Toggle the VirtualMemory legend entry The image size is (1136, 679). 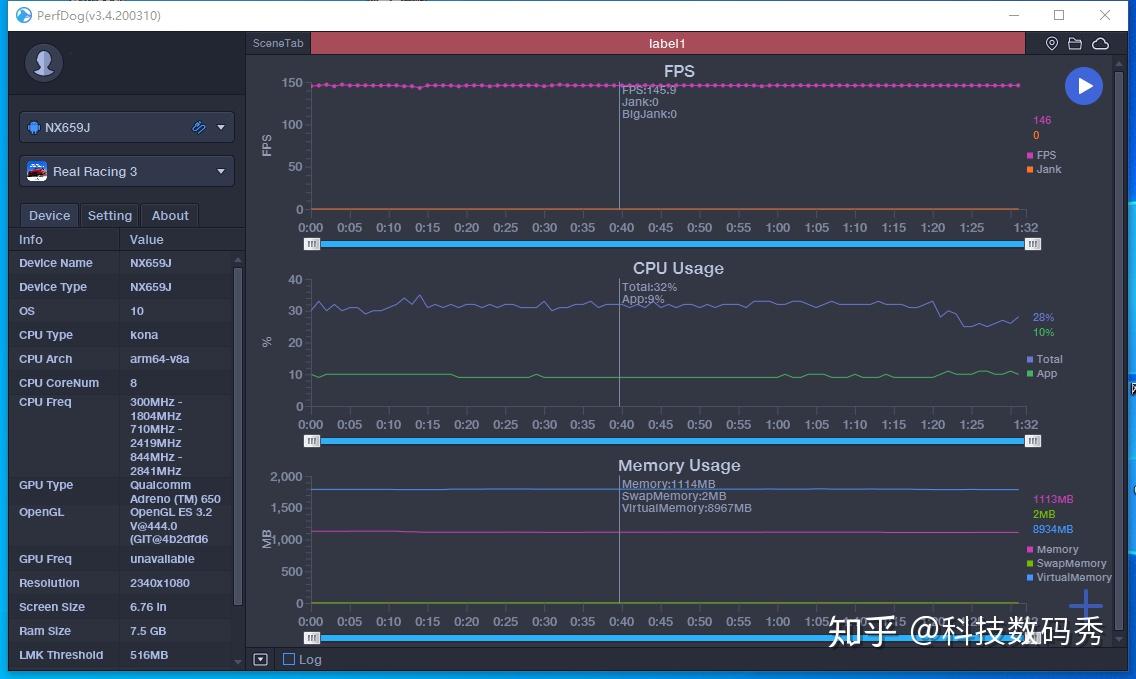[1069, 578]
